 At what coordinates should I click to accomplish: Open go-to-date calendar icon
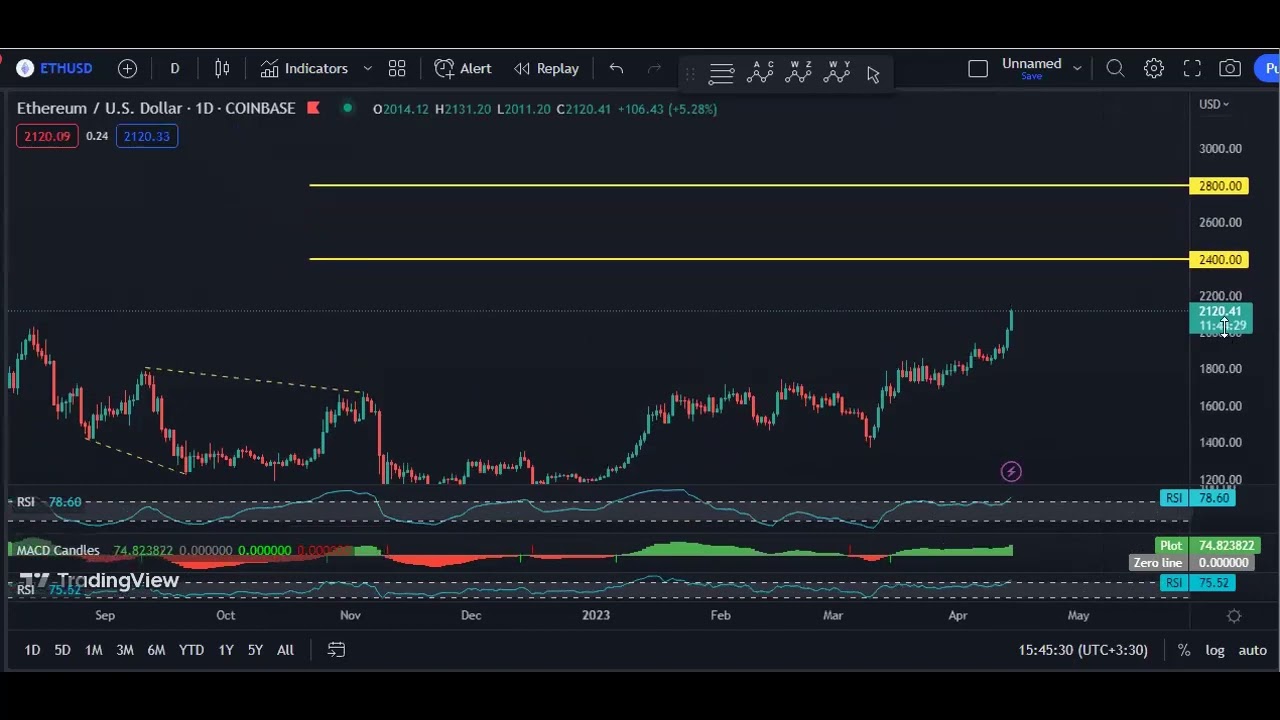click(336, 650)
